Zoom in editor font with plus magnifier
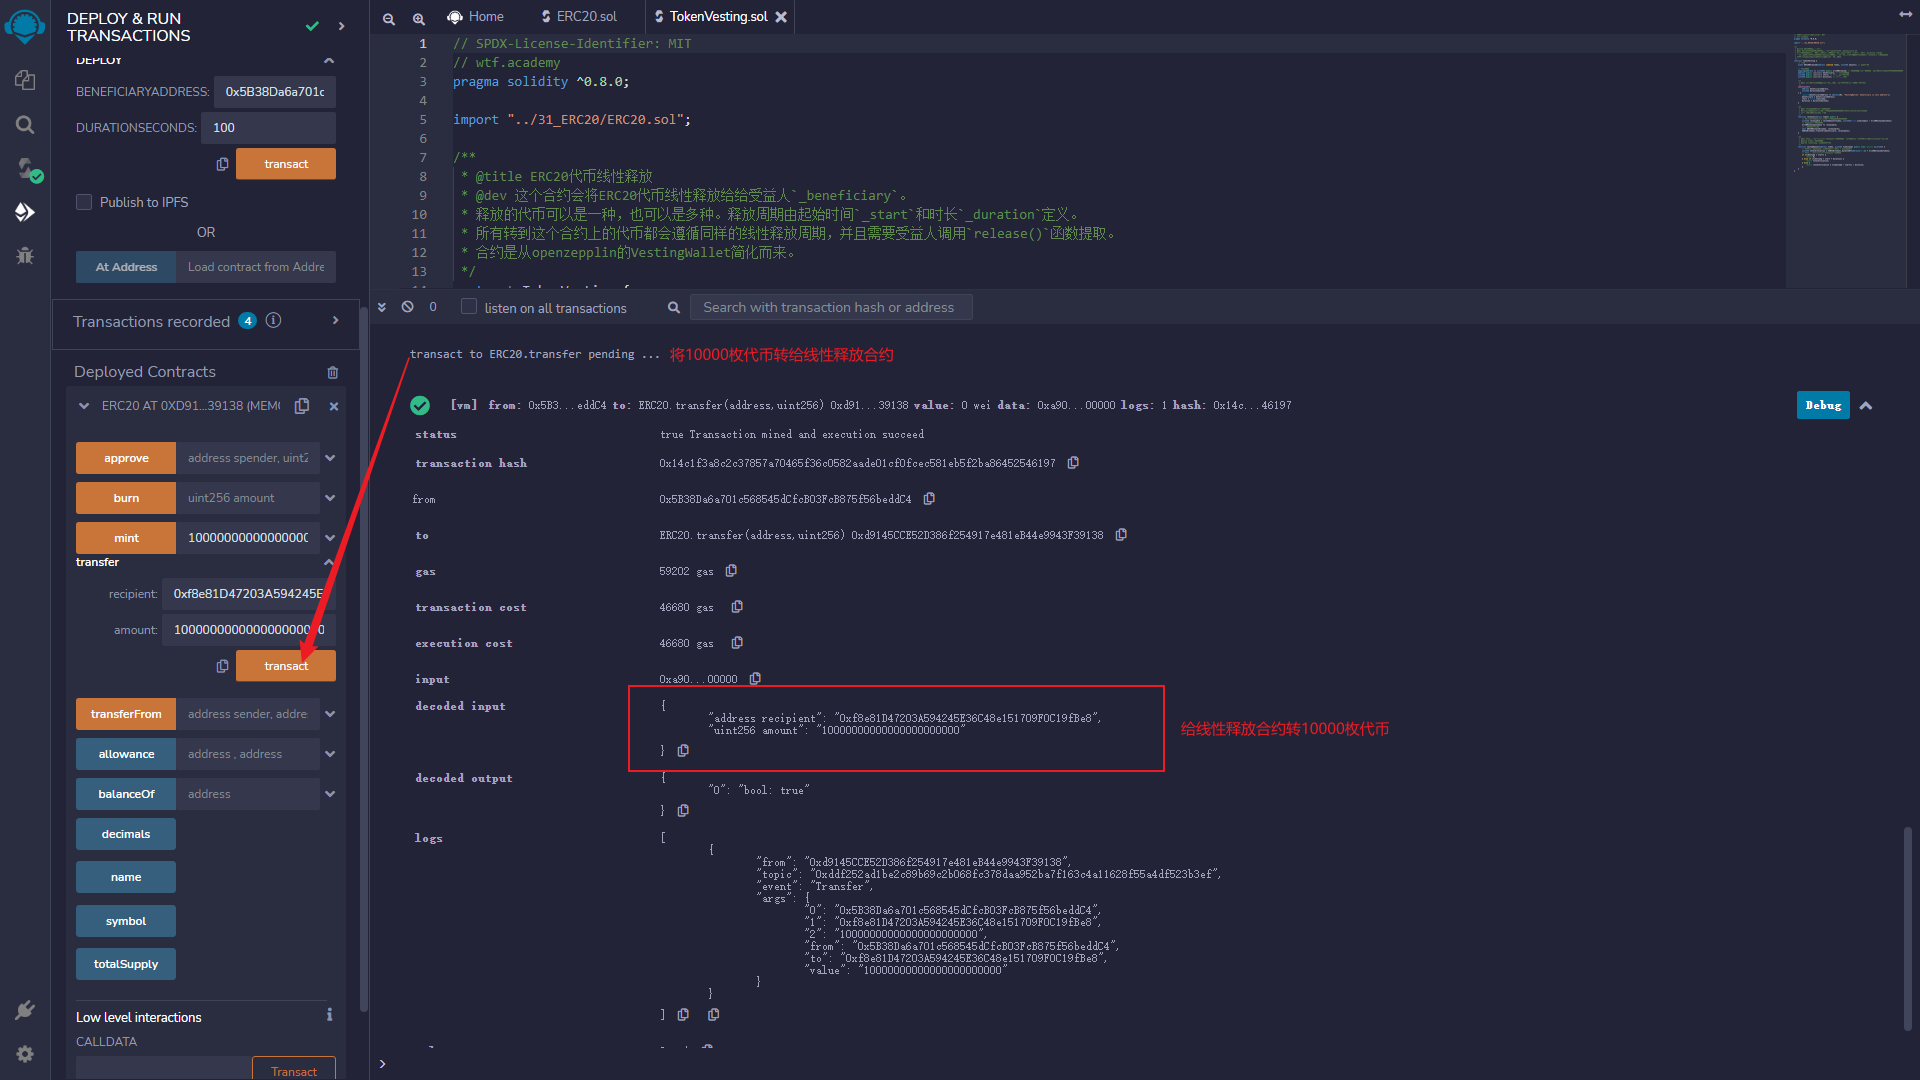 419,18
